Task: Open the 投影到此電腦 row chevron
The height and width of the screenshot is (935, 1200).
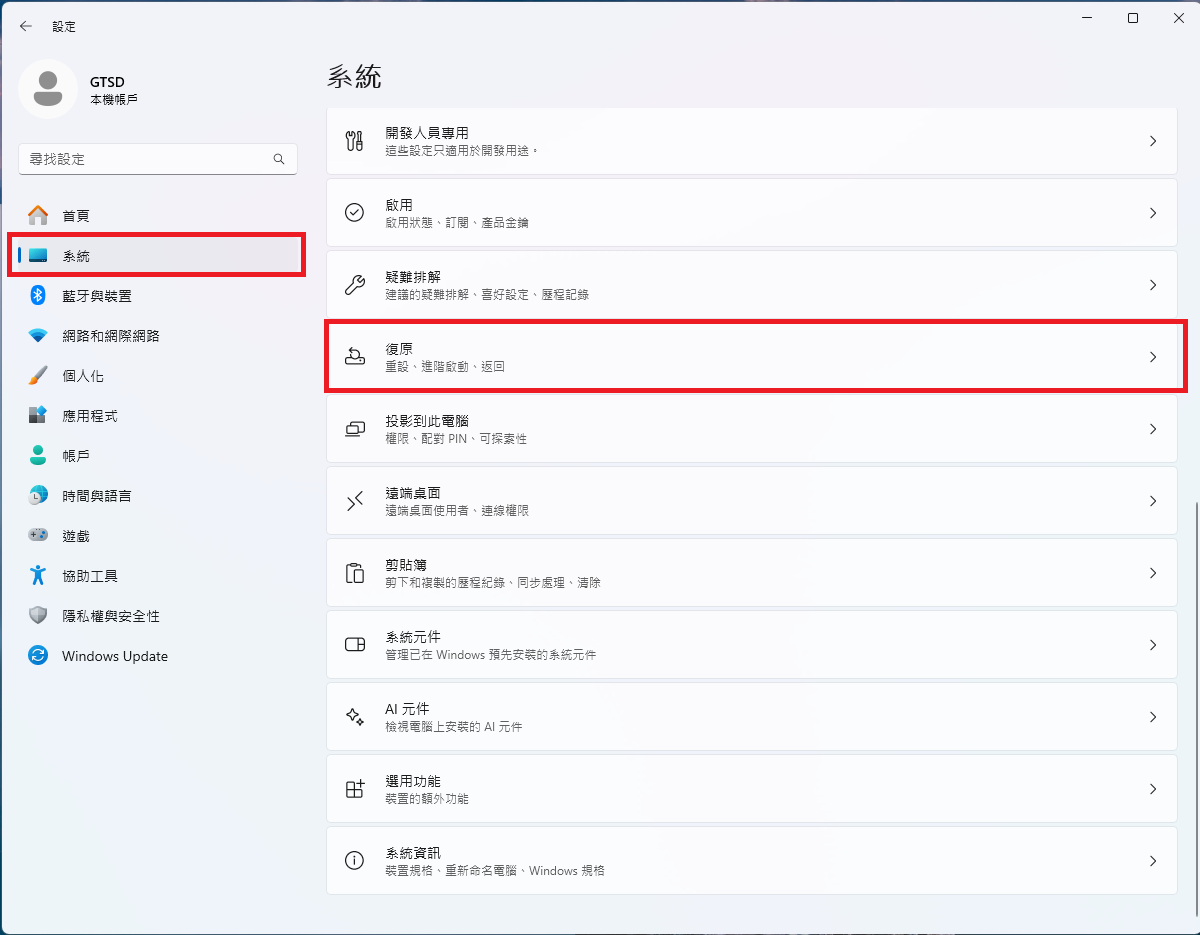Action: (x=1153, y=429)
